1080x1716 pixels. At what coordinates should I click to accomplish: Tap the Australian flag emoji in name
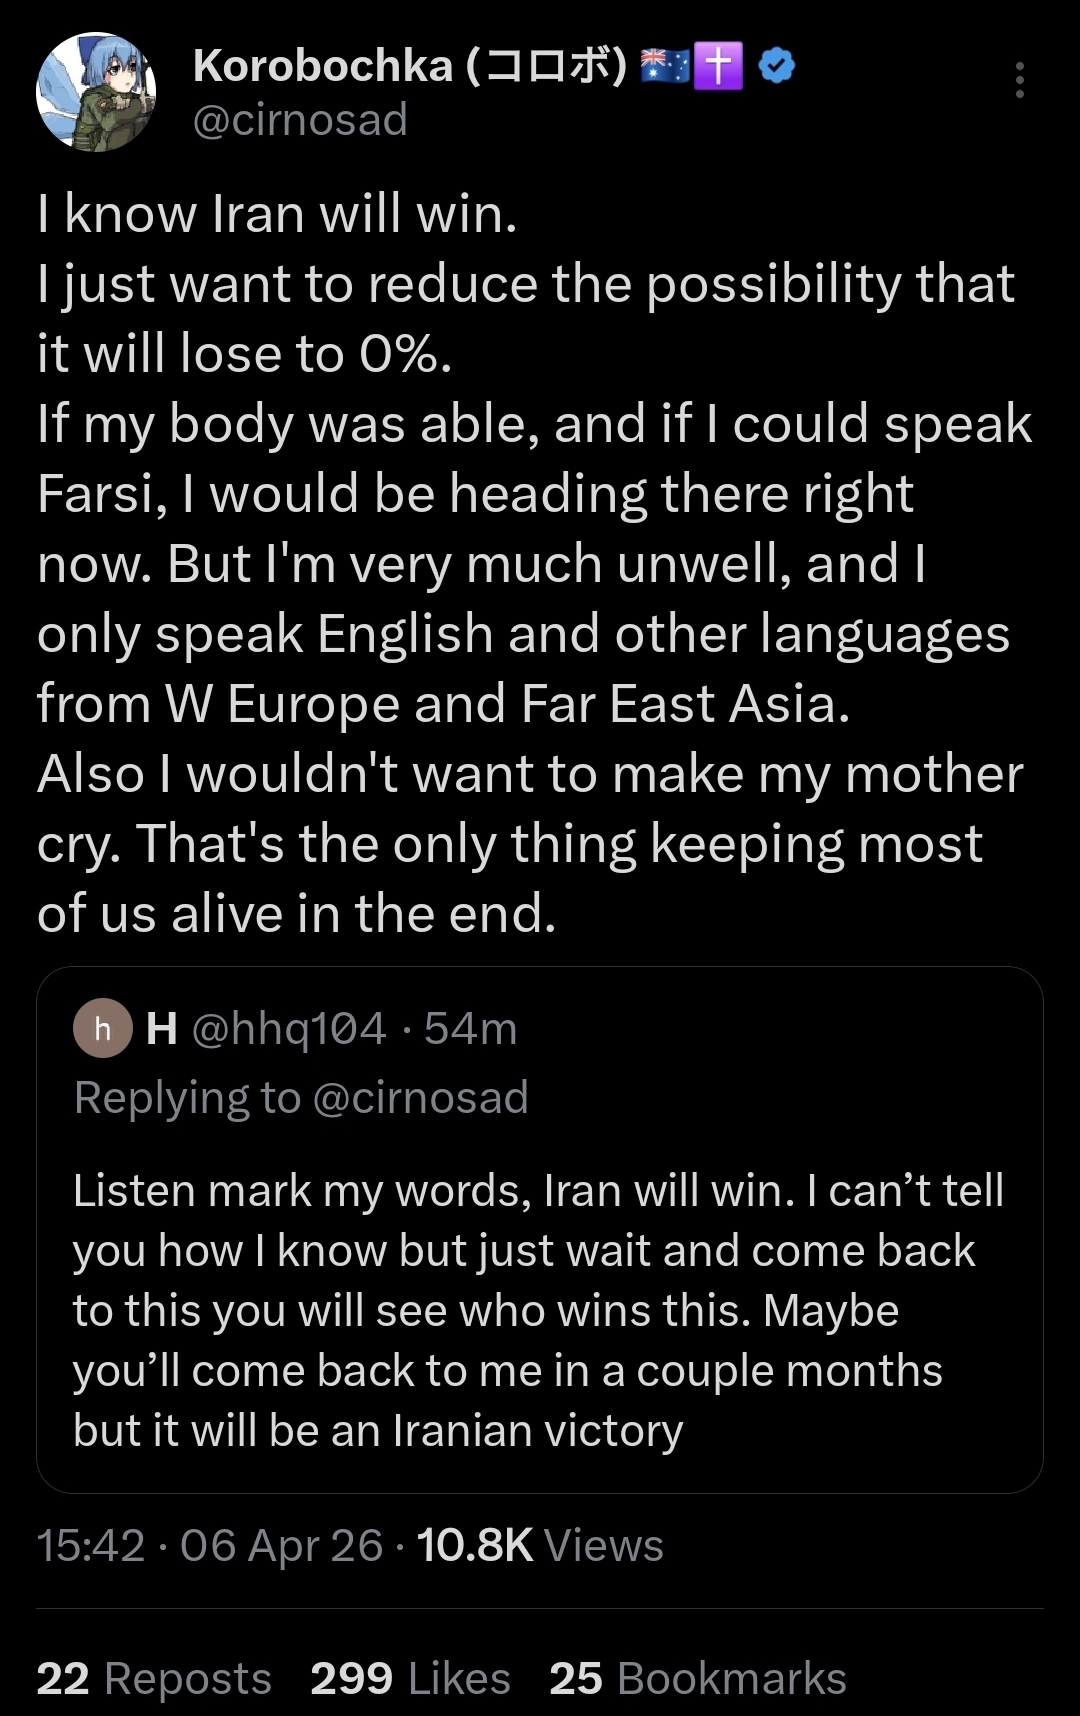click(x=664, y=66)
